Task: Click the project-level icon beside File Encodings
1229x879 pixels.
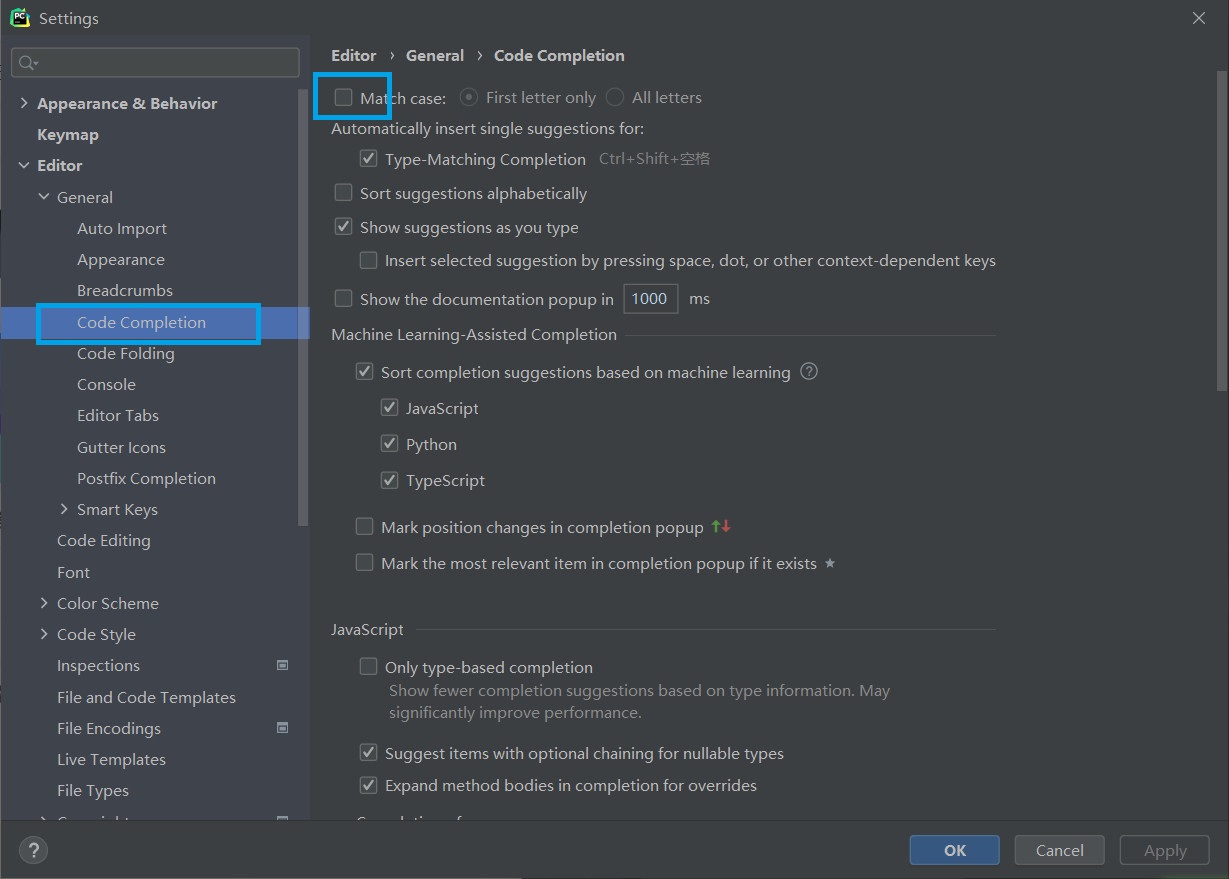Action: point(282,728)
